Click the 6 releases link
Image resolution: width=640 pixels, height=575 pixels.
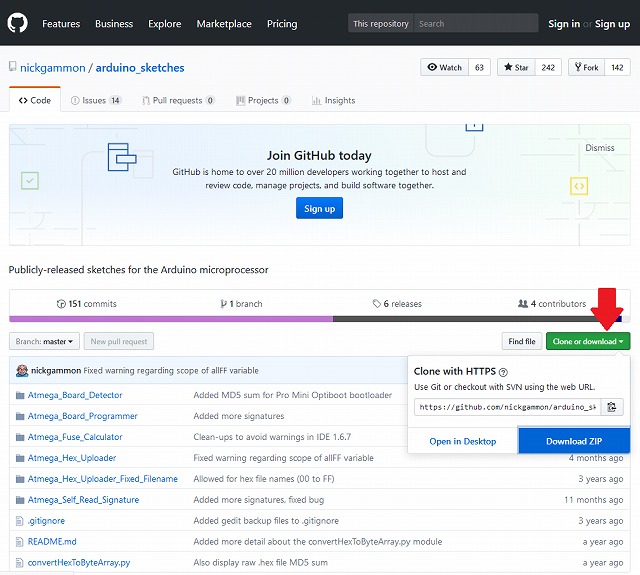397,304
